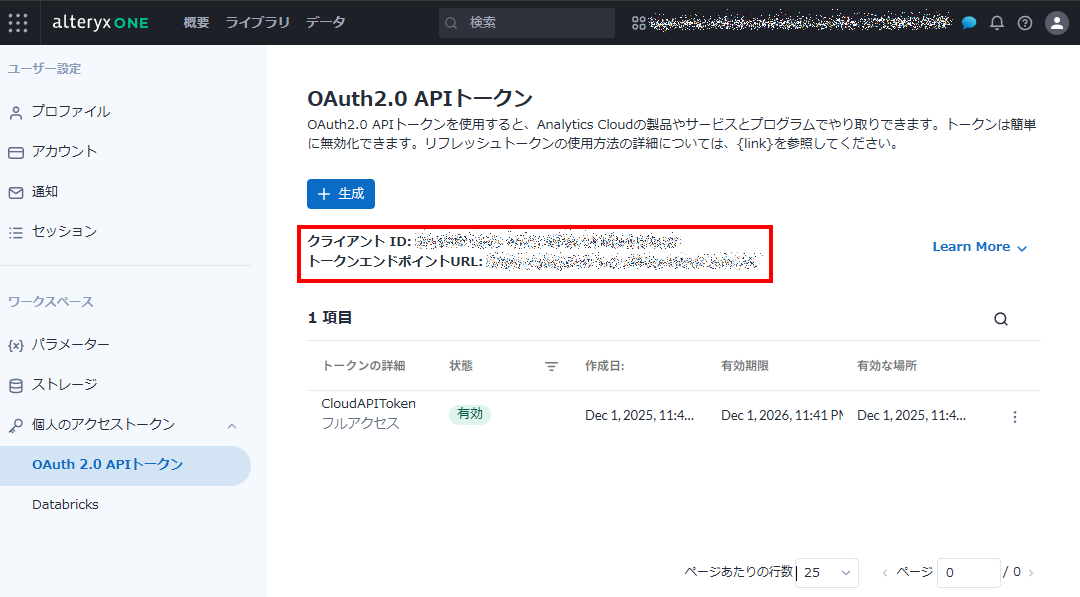Click the 生成 button
Viewport: 1080px width, 597px height.
[341, 194]
